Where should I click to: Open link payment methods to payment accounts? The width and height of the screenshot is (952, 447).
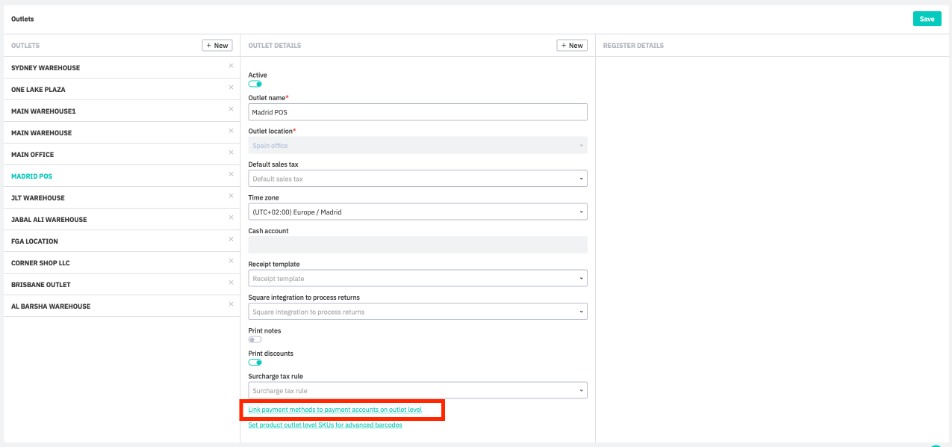pos(335,410)
